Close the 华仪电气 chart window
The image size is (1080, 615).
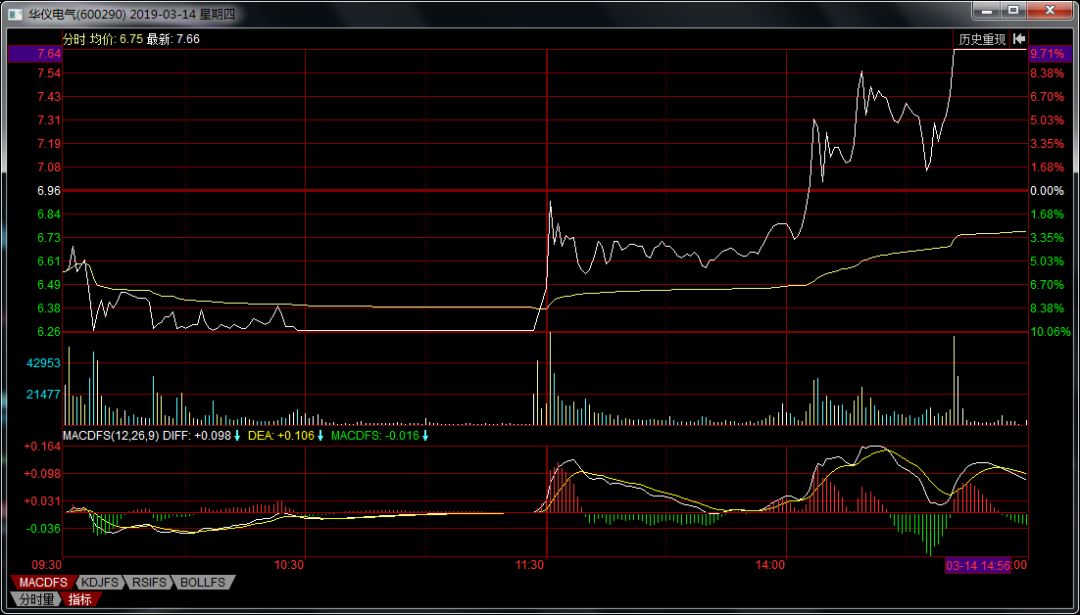pos(1050,10)
